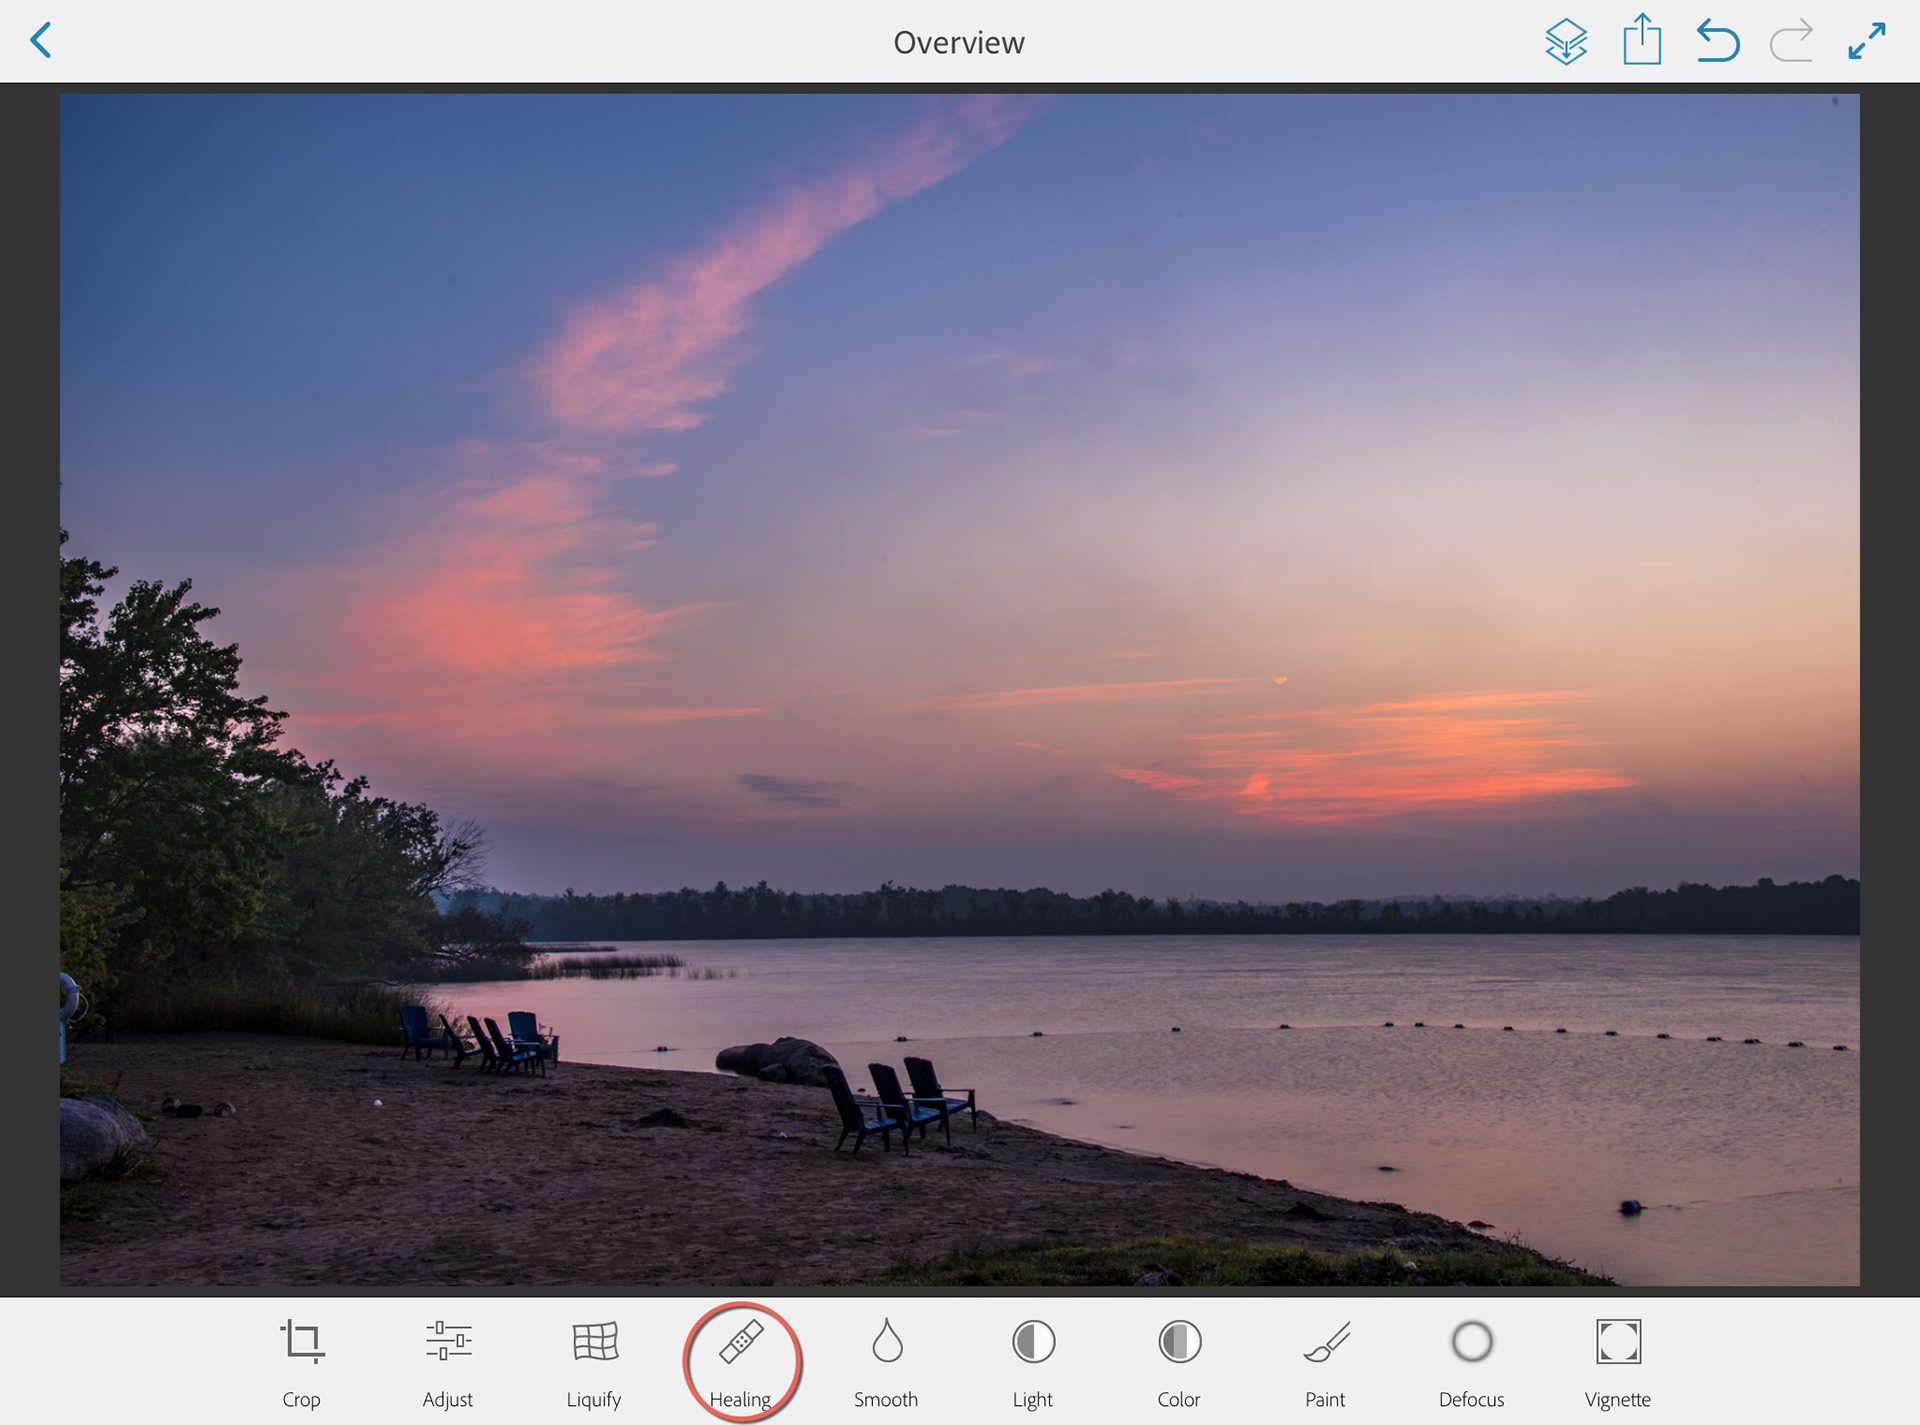Click the Overview title text
Image resolution: width=1920 pixels, height=1425 pixels.
(959, 42)
